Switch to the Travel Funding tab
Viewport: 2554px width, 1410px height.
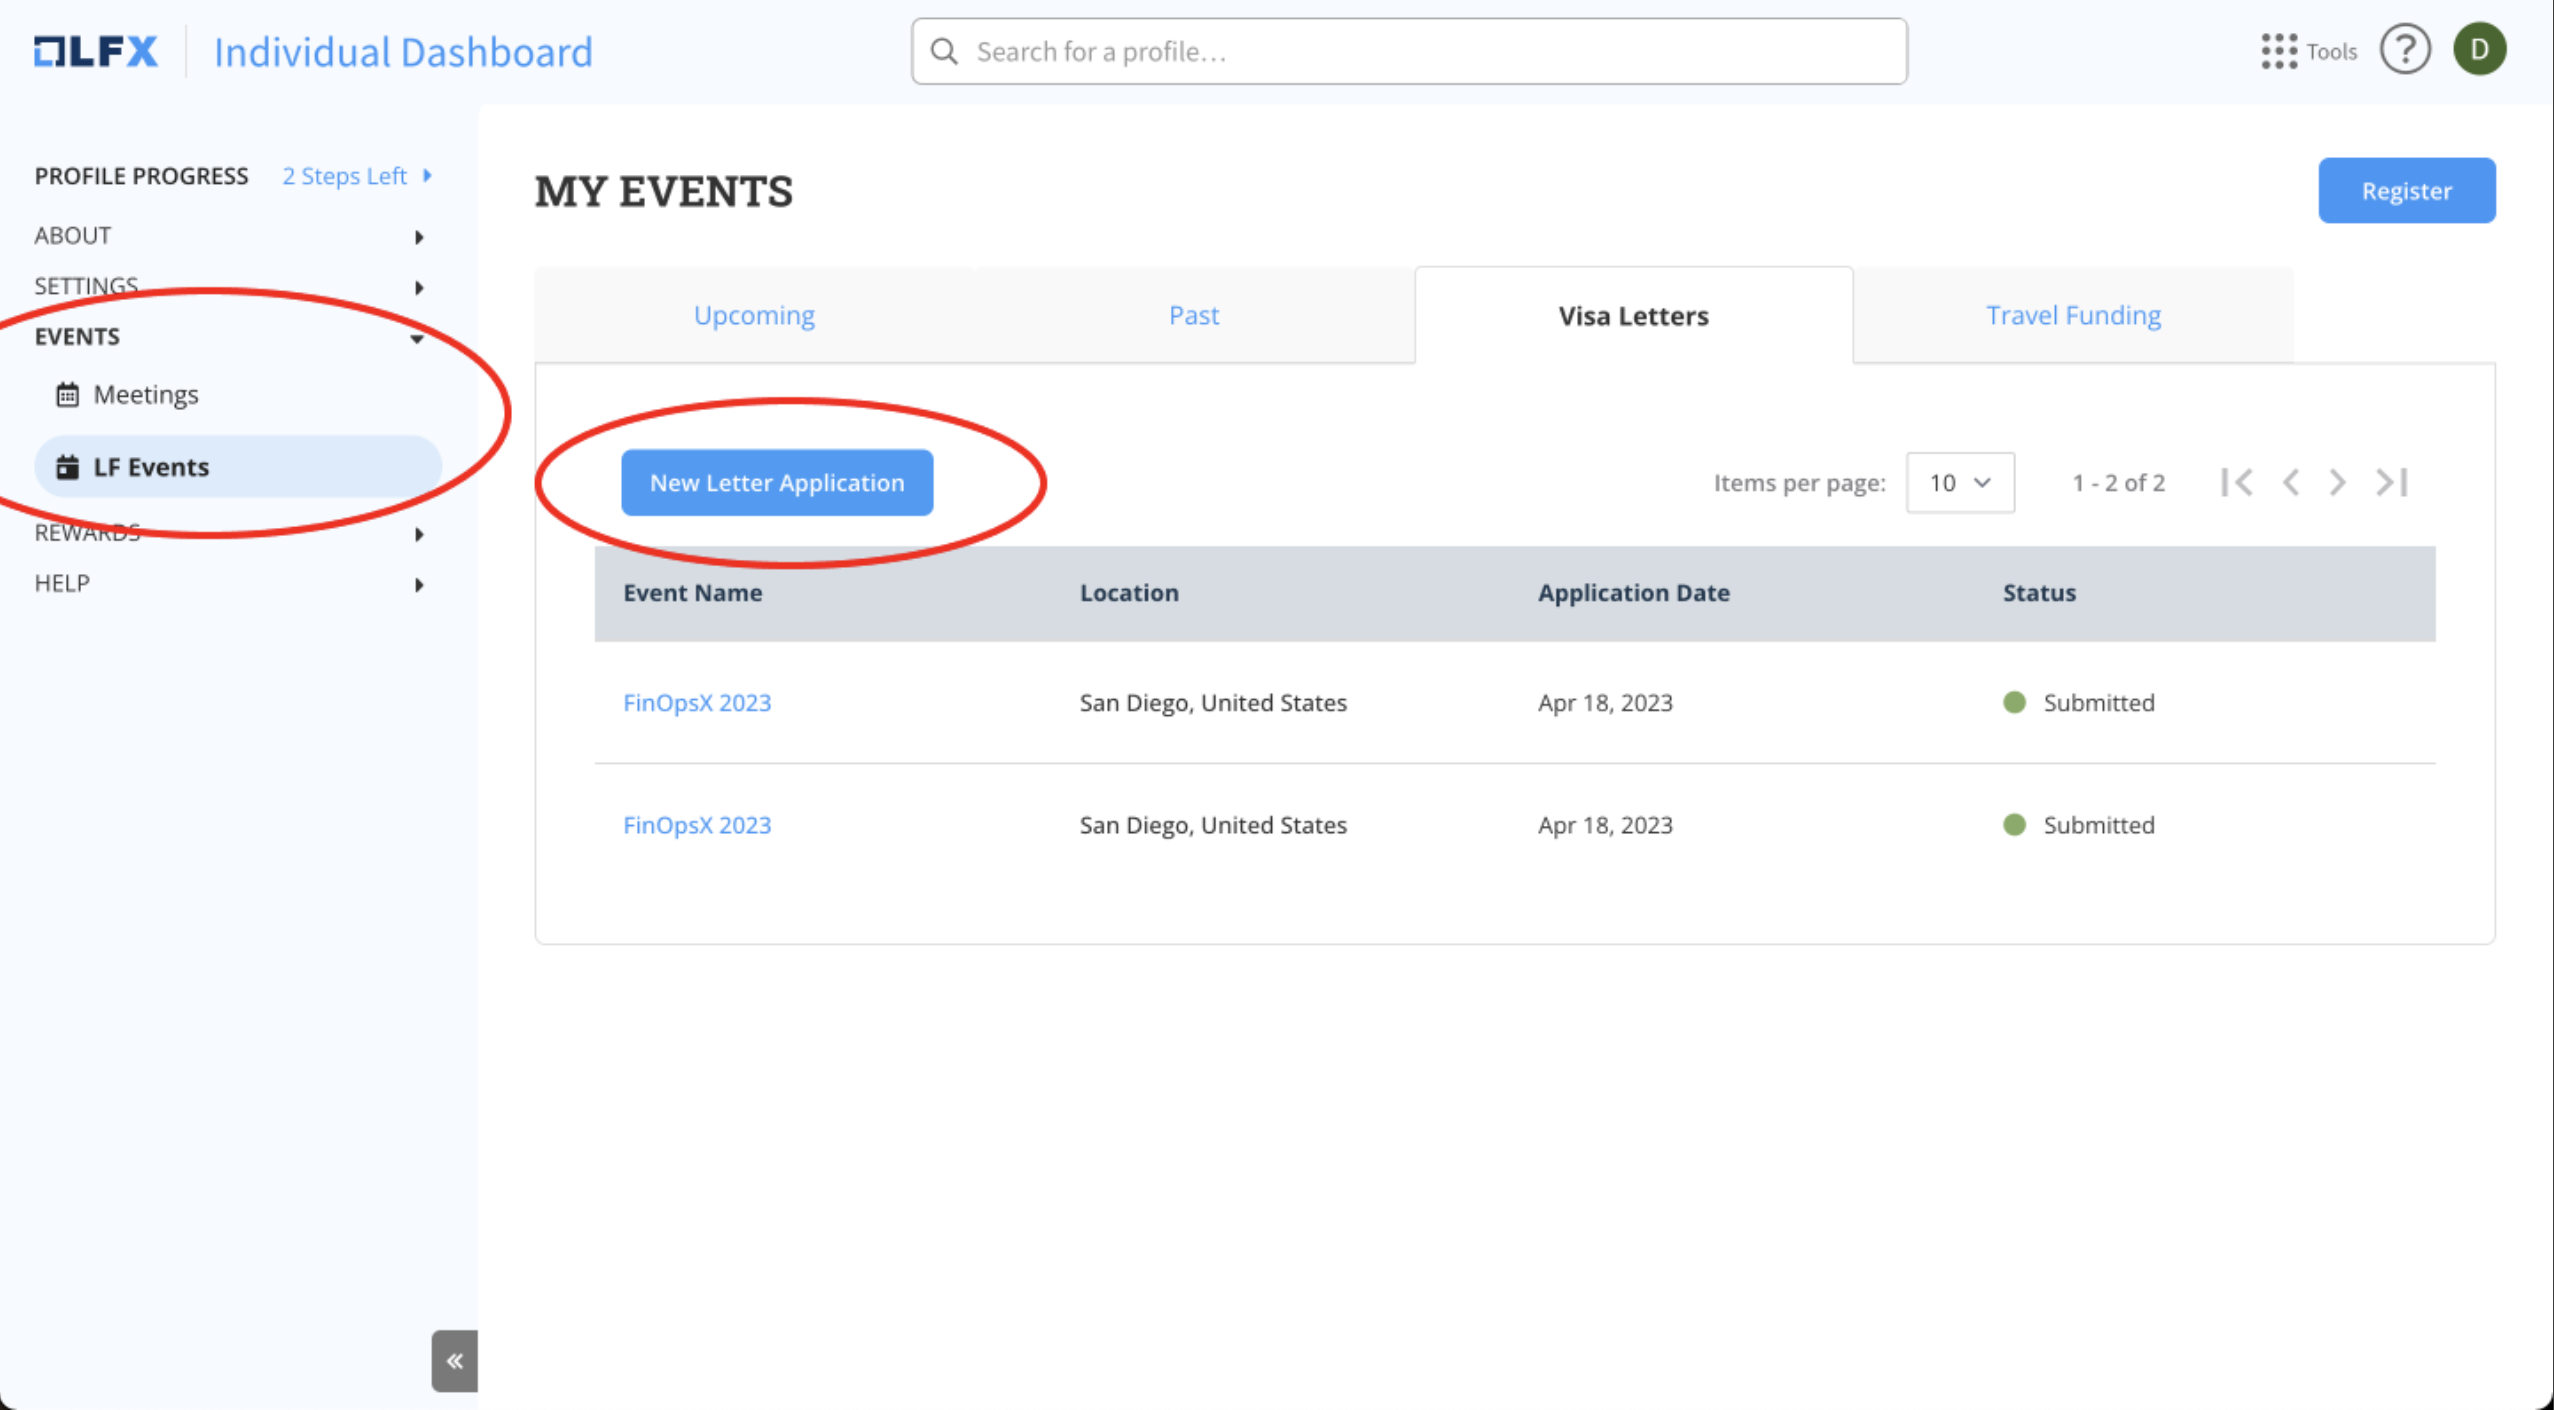coord(2072,315)
